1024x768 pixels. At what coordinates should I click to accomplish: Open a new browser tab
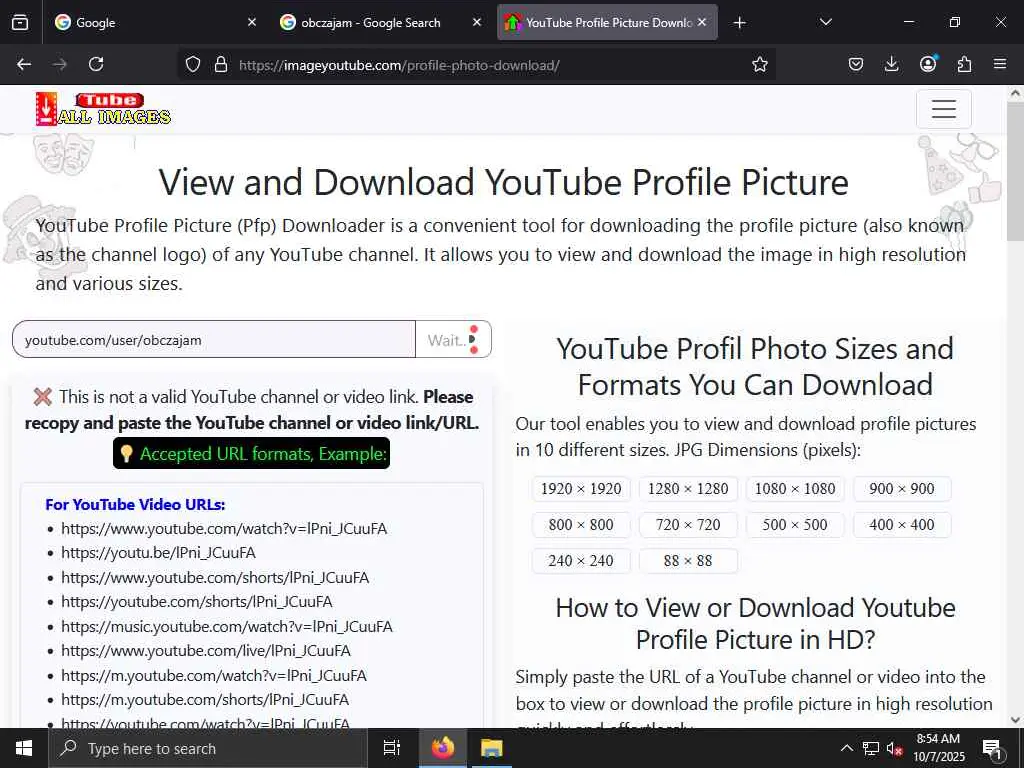739,23
